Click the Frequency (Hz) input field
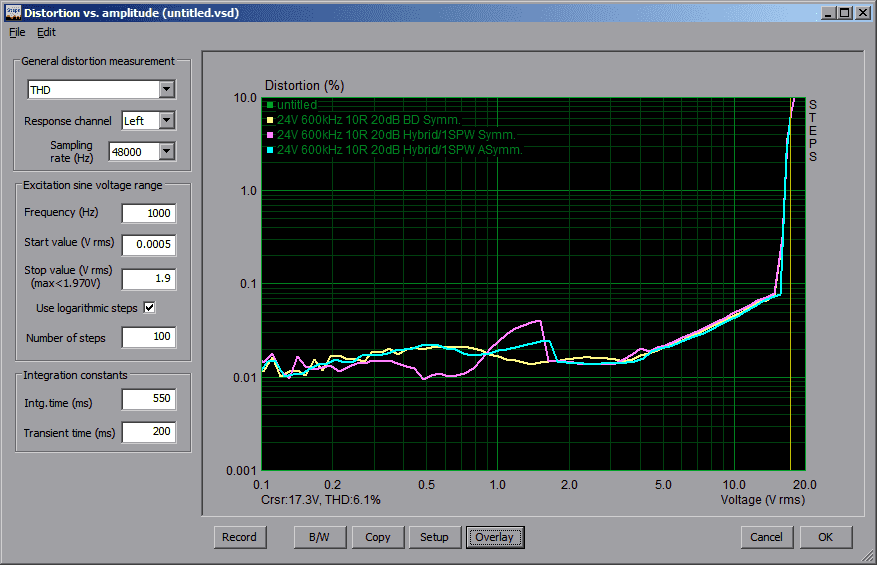This screenshot has width=877, height=565. 148,213
